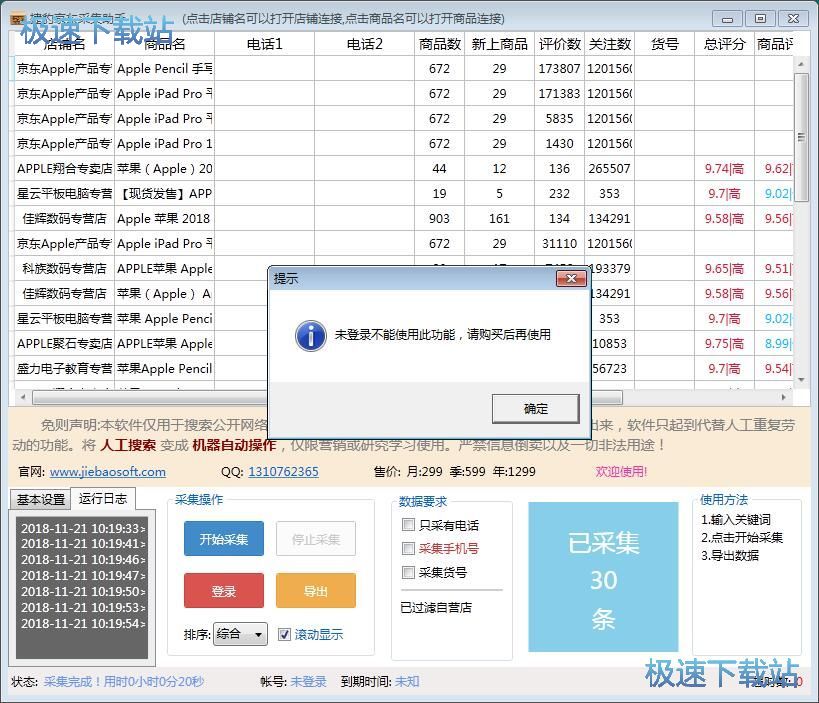Click the 电话2 column header
Screen dimensions: 819x703
[365, 44]
